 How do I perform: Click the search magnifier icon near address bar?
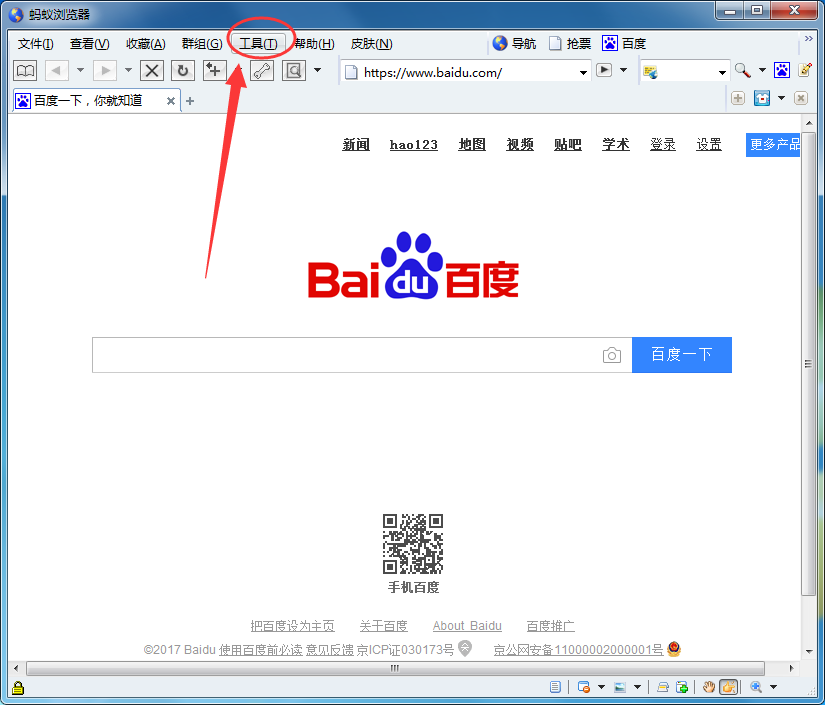(745, 70)
